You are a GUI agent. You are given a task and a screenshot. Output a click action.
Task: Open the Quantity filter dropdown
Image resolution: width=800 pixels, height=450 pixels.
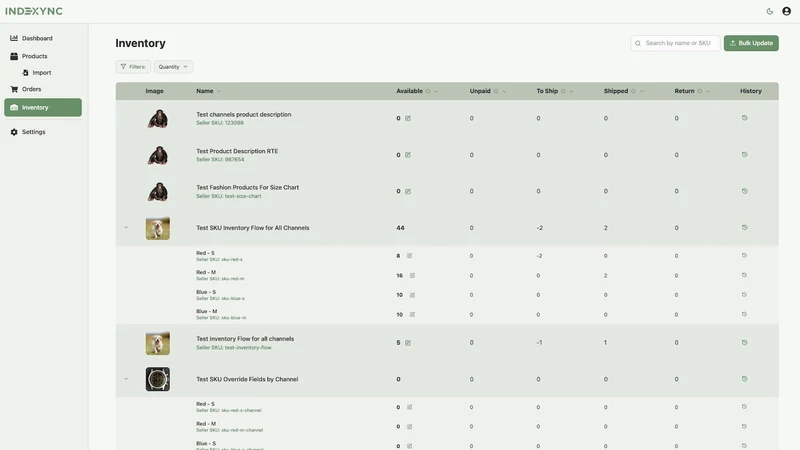pyautogui.click(x=173, y=67)
